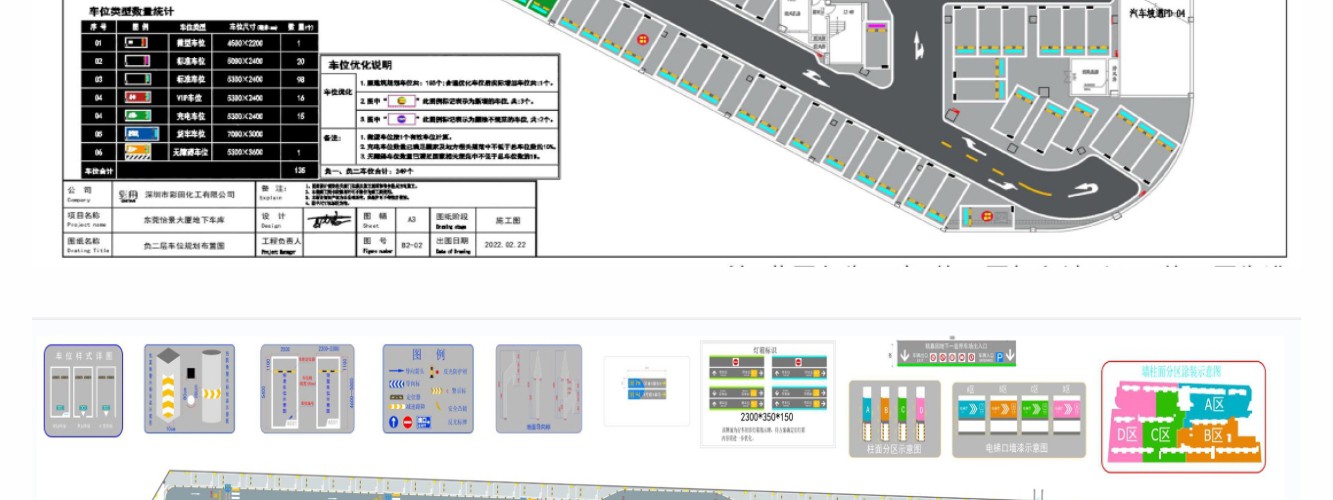Open the light box sign 2300*350*150 panel
This screenshot has height=500, width=1333.
(x=767, y=394)
